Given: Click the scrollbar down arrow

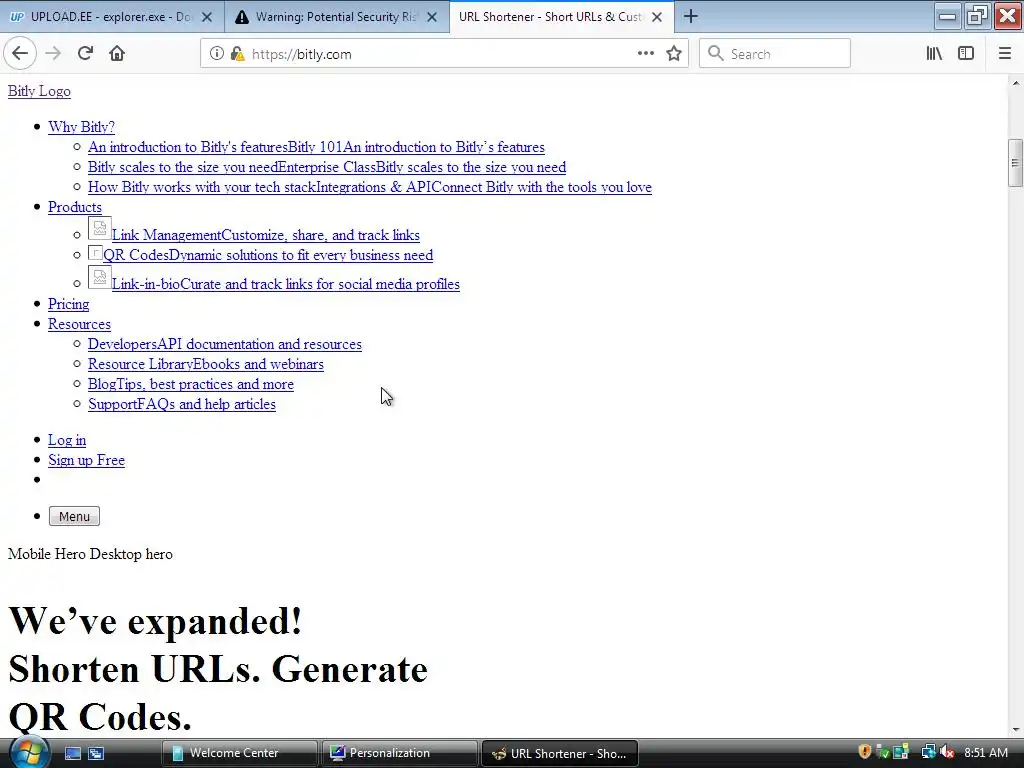Looking at the screenshot, I should (1015, 729).
